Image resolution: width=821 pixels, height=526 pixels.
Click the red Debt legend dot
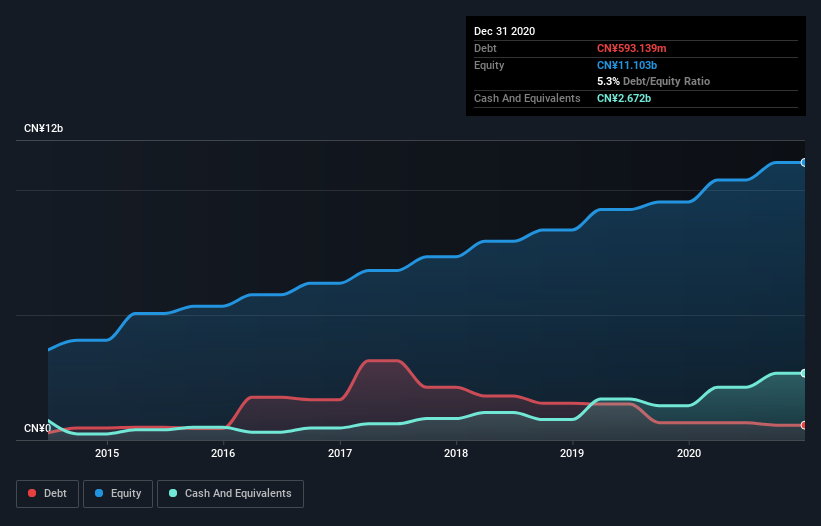pyautogui.click(x=32, y=493)
